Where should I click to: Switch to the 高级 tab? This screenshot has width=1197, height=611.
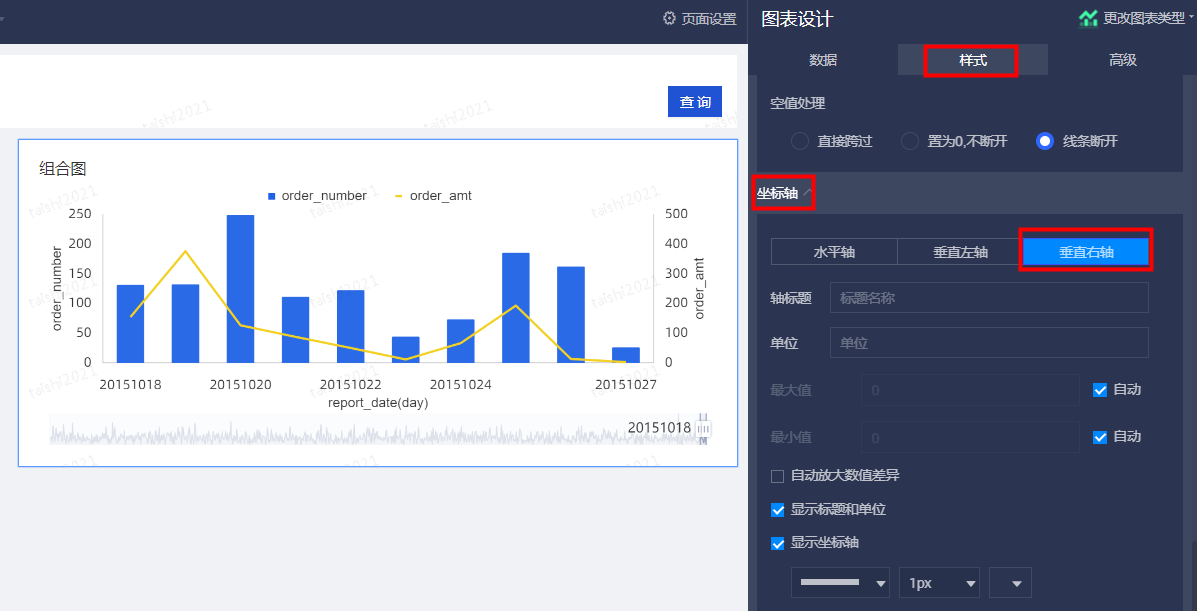(x=1122, y=60)
